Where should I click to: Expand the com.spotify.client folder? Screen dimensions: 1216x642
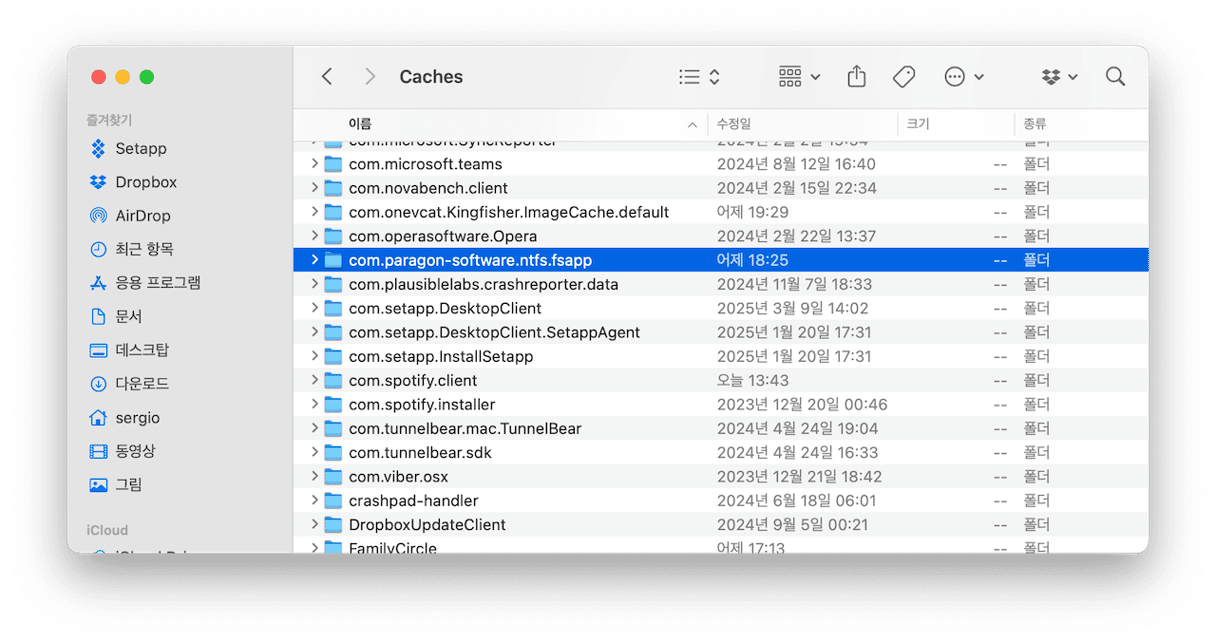(314, 380)
